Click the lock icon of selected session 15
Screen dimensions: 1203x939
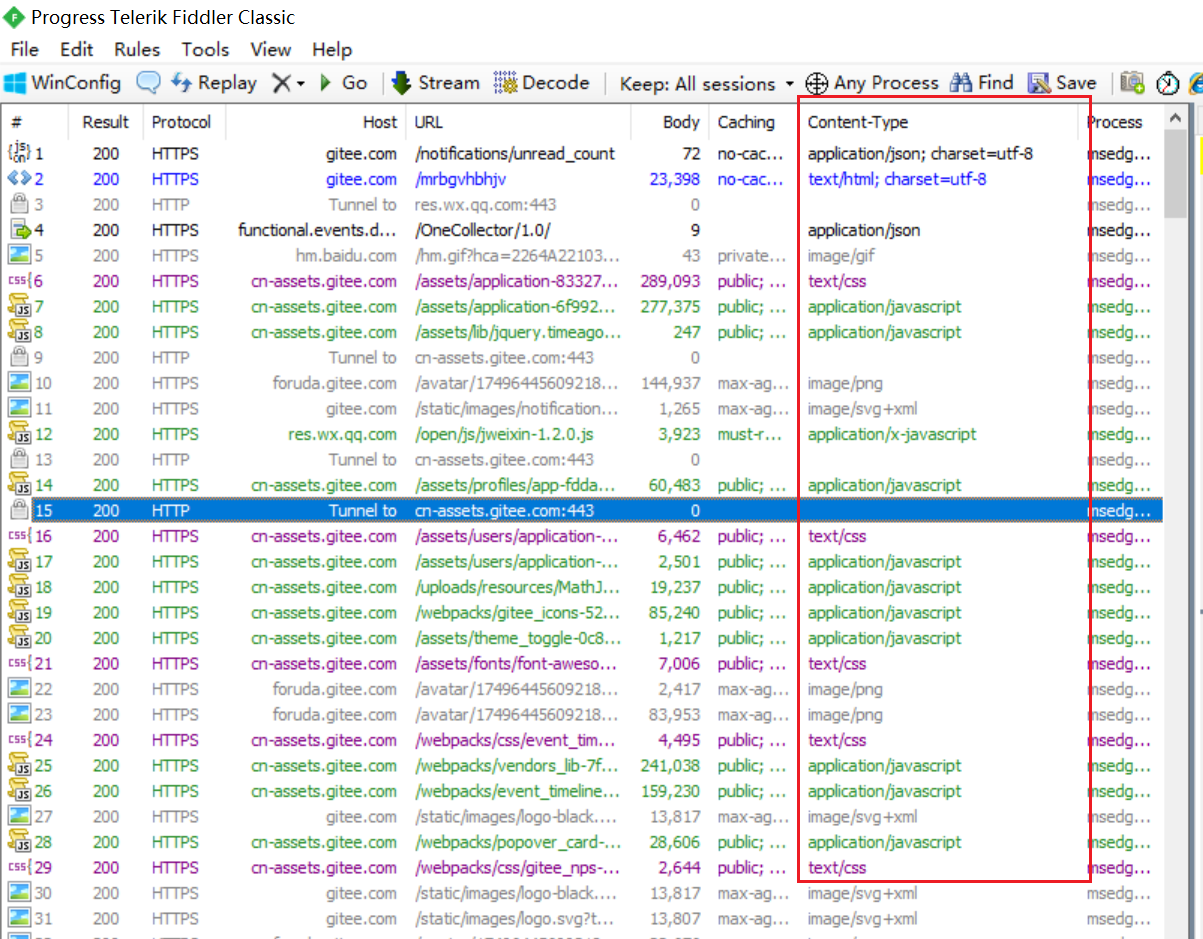click(19, 510)
